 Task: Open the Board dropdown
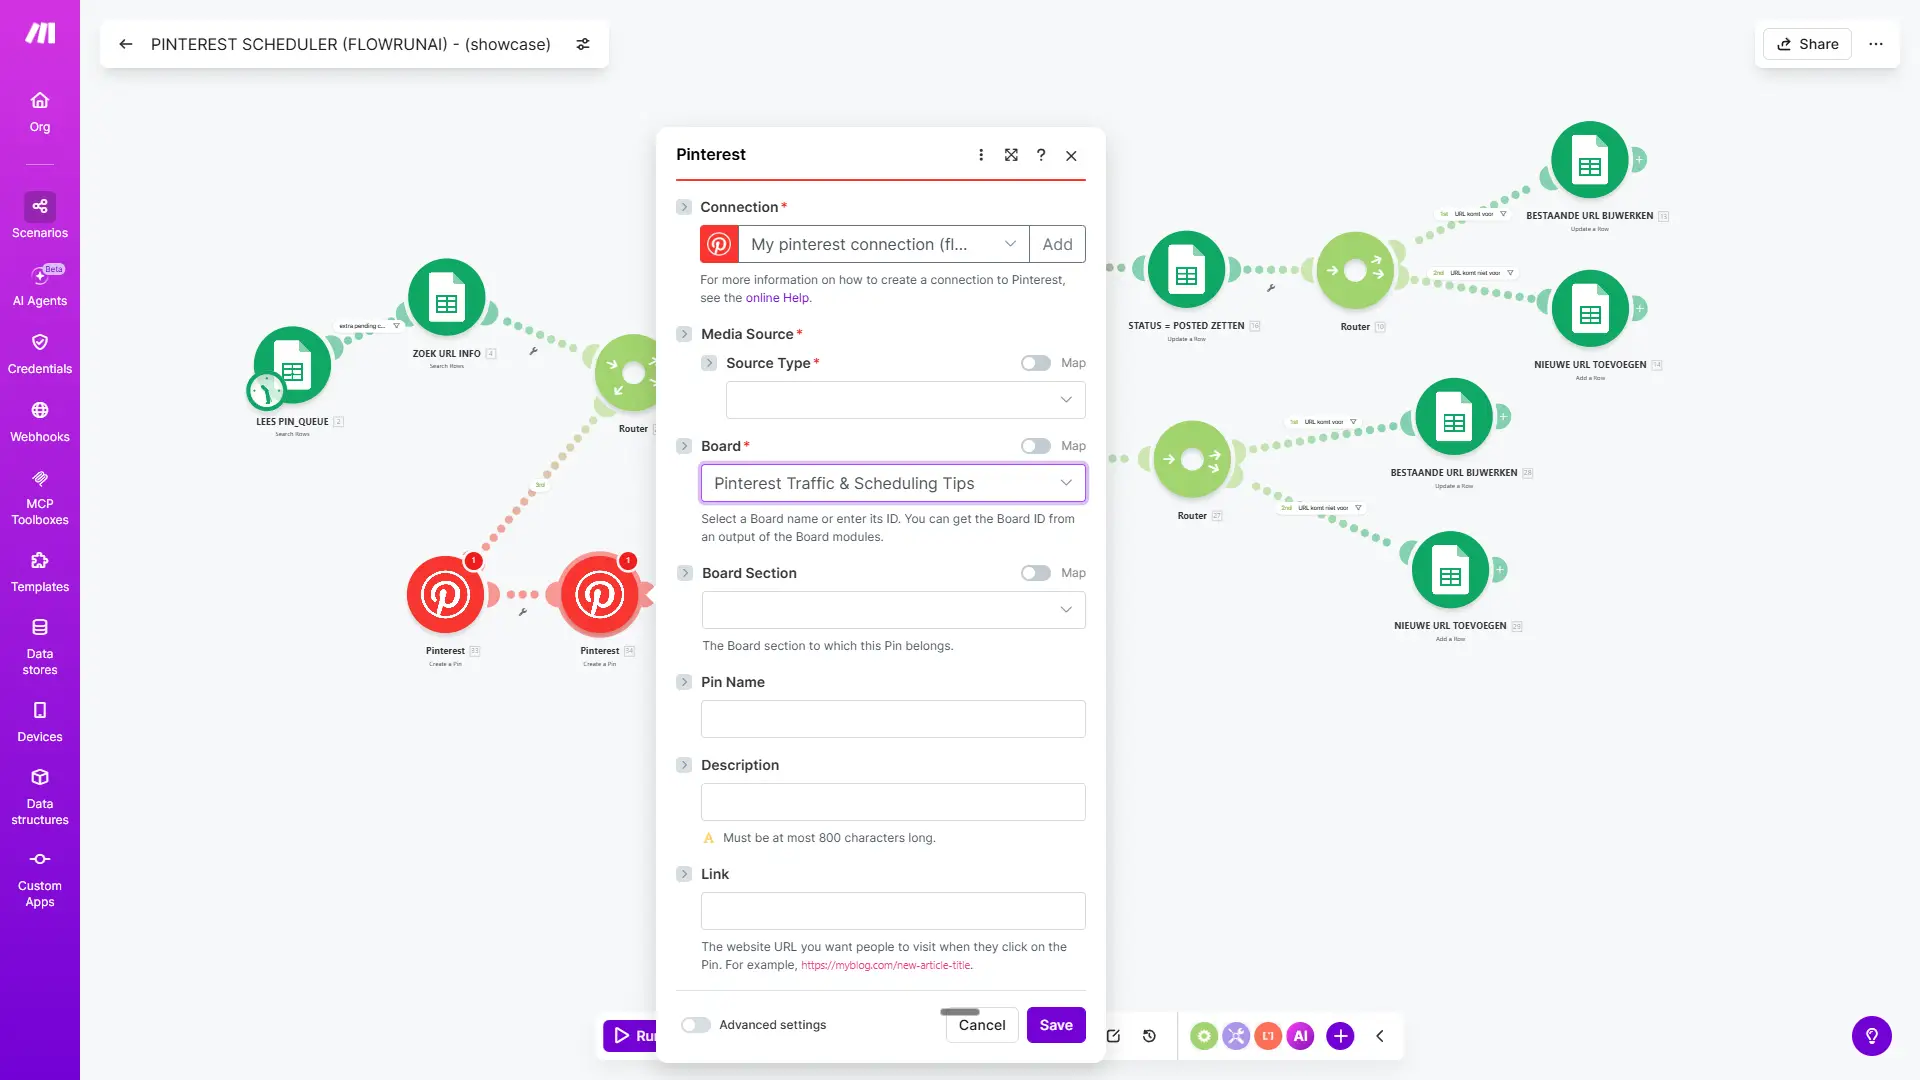pyautogui.click(x=893, y=483)
